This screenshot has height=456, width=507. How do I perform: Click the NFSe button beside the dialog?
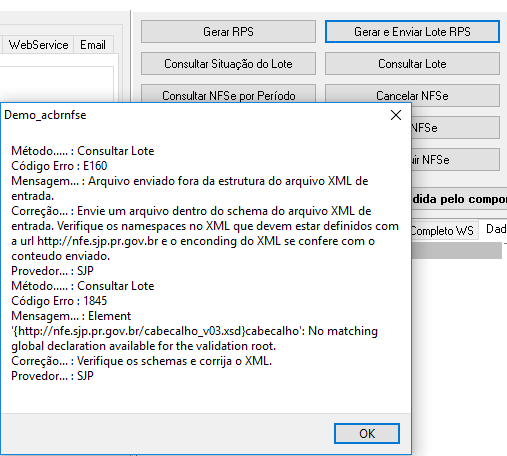455,128
